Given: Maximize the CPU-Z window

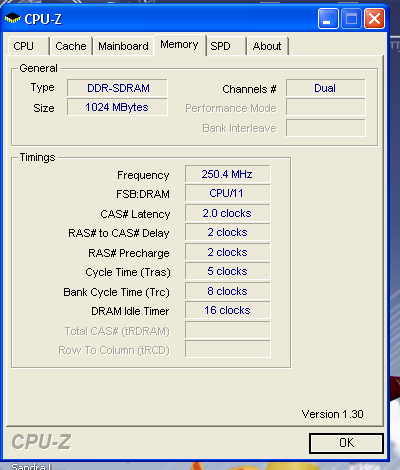Looking at the screenshot, I should click(351, 19).
